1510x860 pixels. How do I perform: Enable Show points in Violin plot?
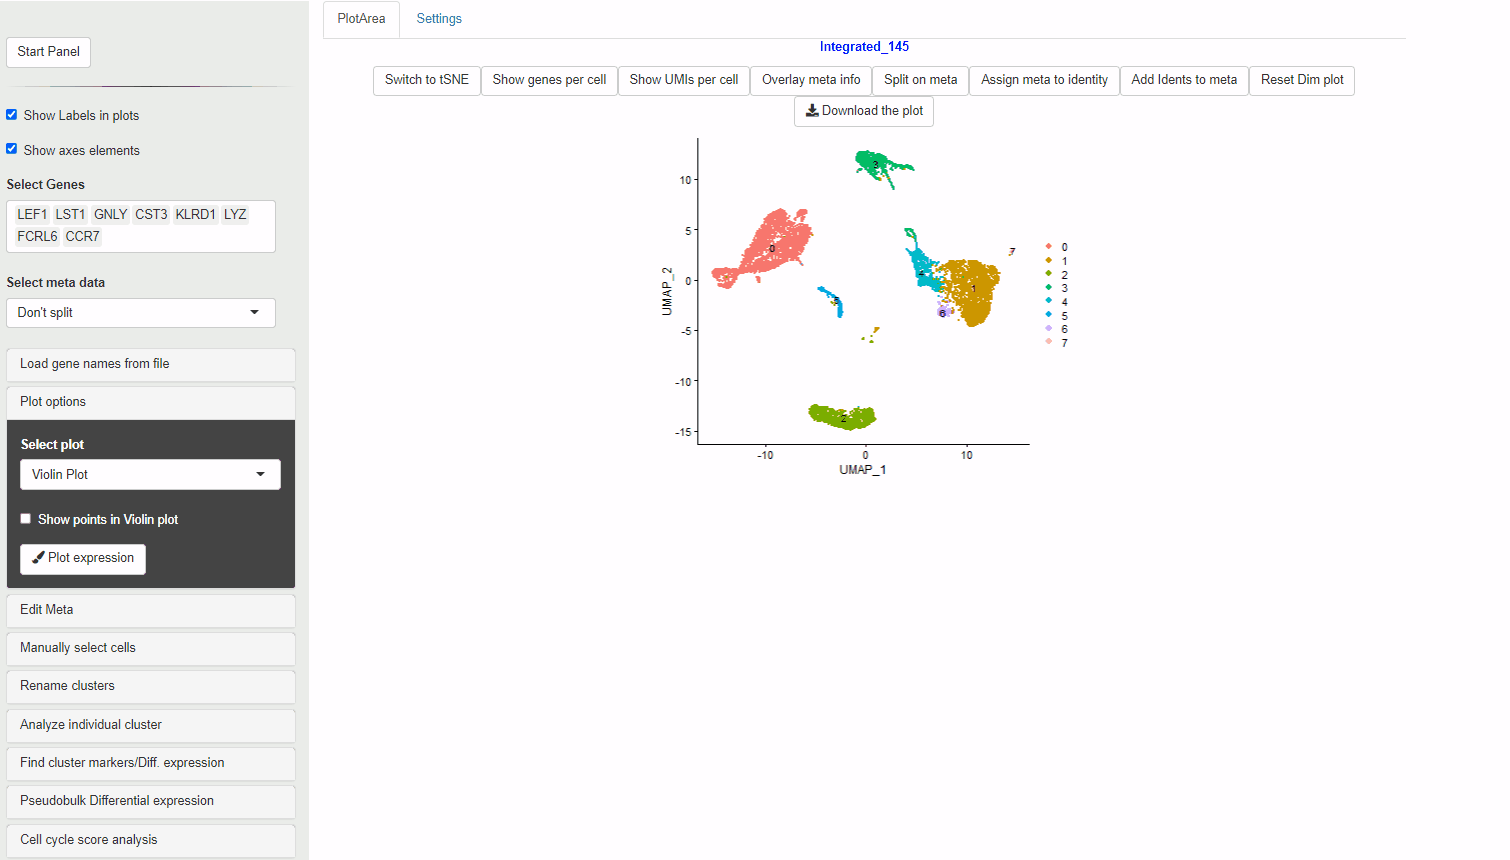pos(26,519)
